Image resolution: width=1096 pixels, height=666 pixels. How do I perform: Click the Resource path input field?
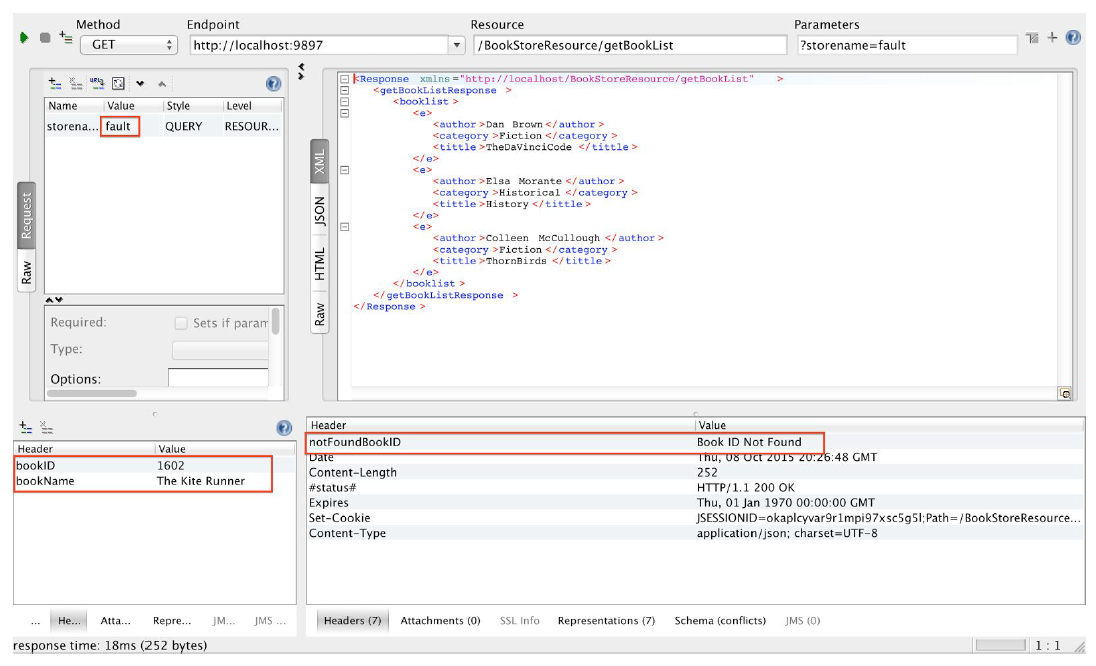[629, 45]
